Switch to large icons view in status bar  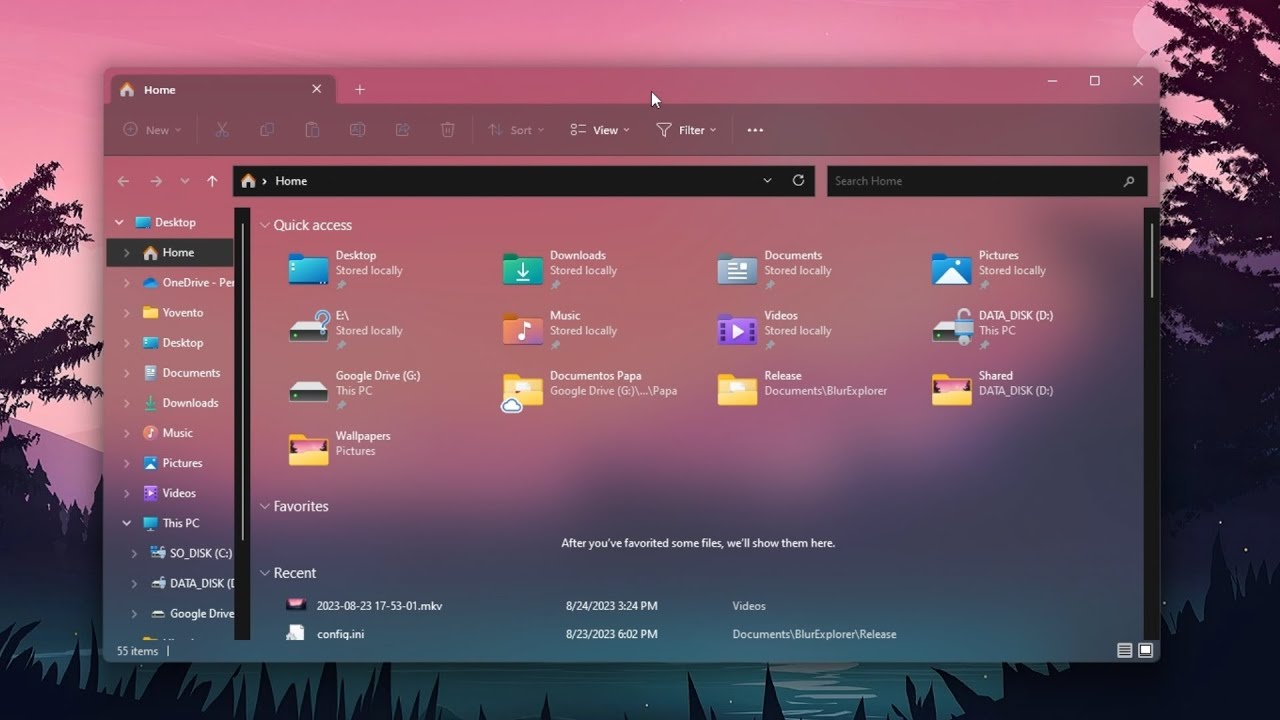point(1145,651)
